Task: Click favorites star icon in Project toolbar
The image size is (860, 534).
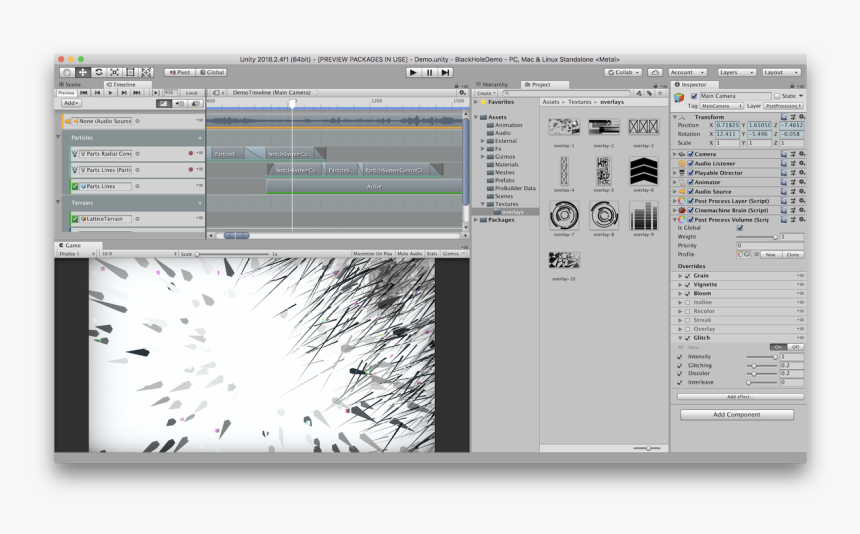Action: (660, 93)
